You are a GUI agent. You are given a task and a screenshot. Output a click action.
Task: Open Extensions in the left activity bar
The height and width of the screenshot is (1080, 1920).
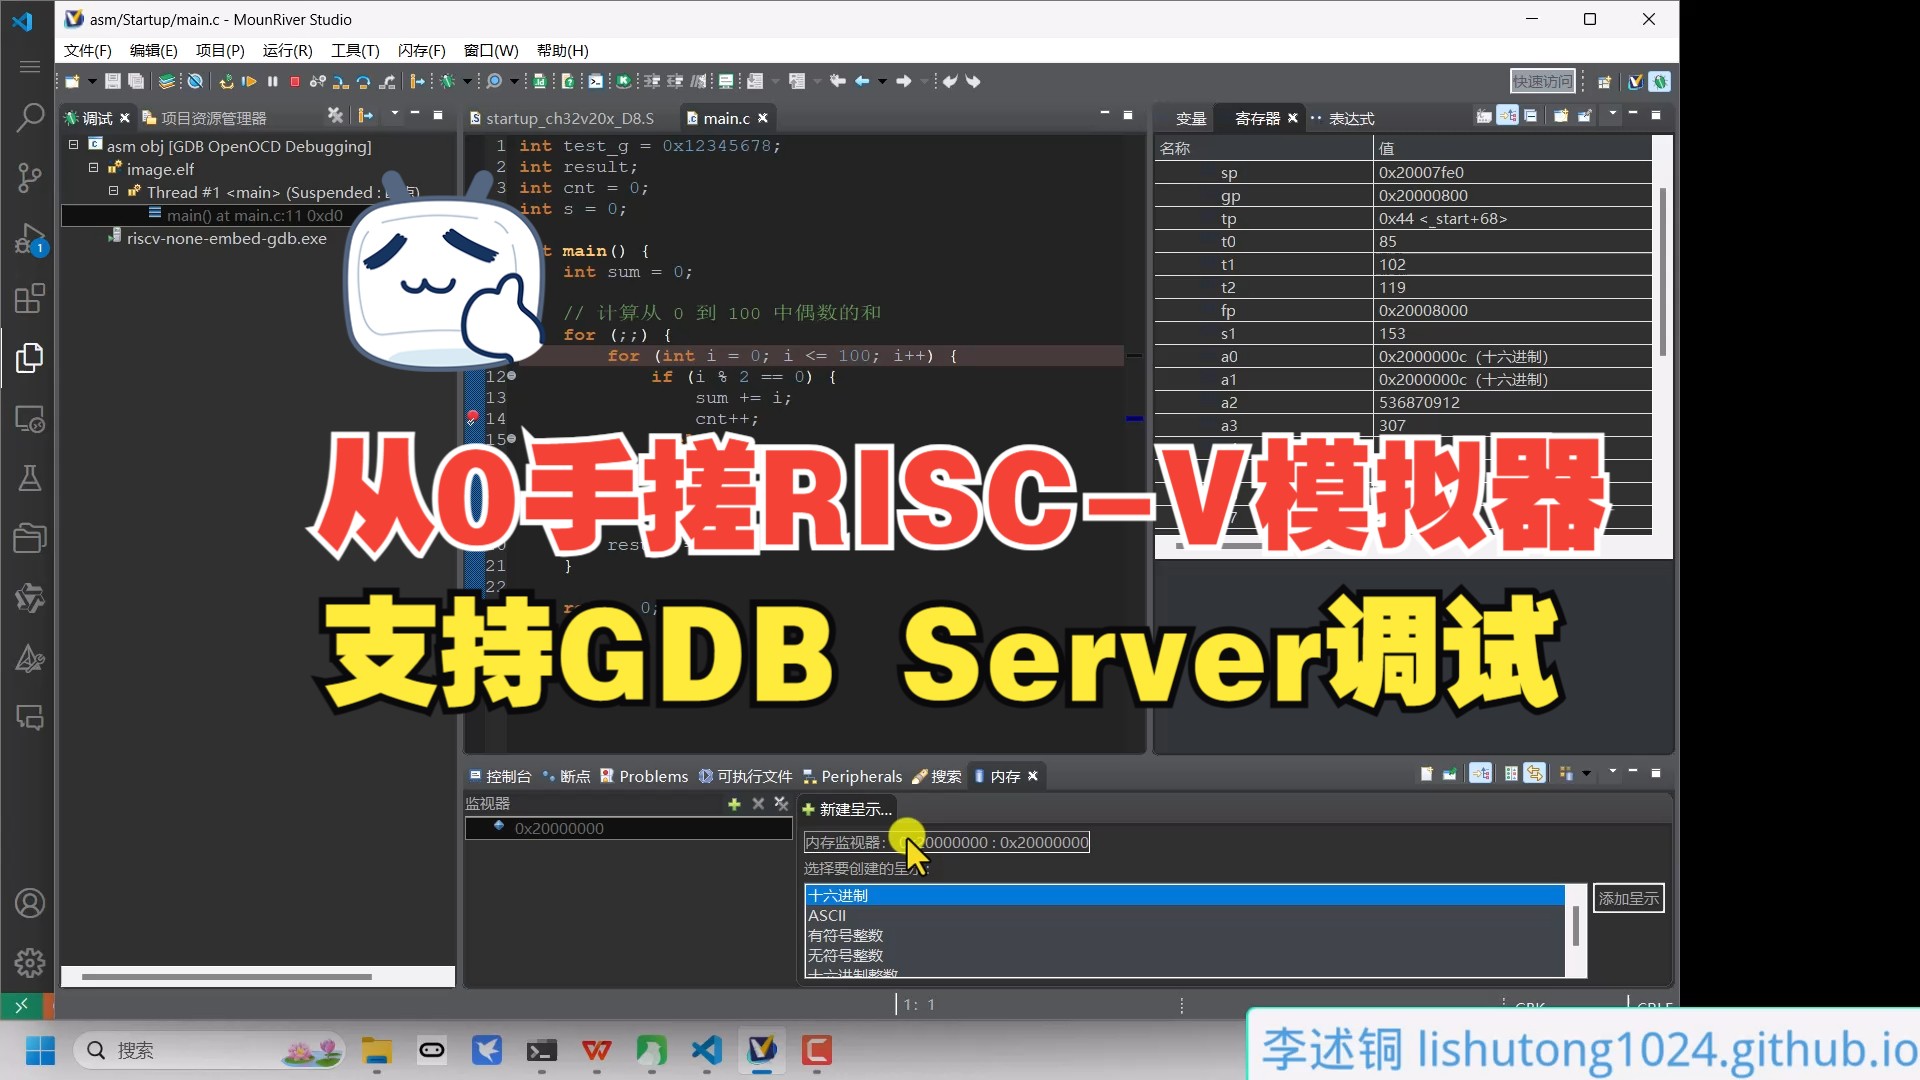point(29,298)
